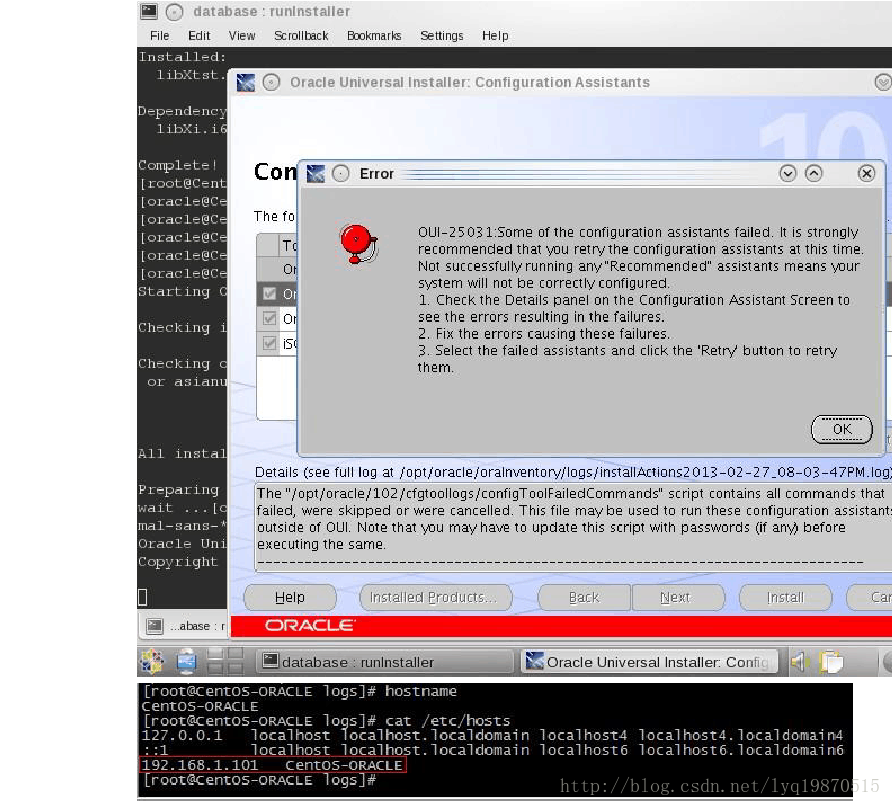Open the clipboard tray icon
The image size is (892, 806).
(831, 662)
